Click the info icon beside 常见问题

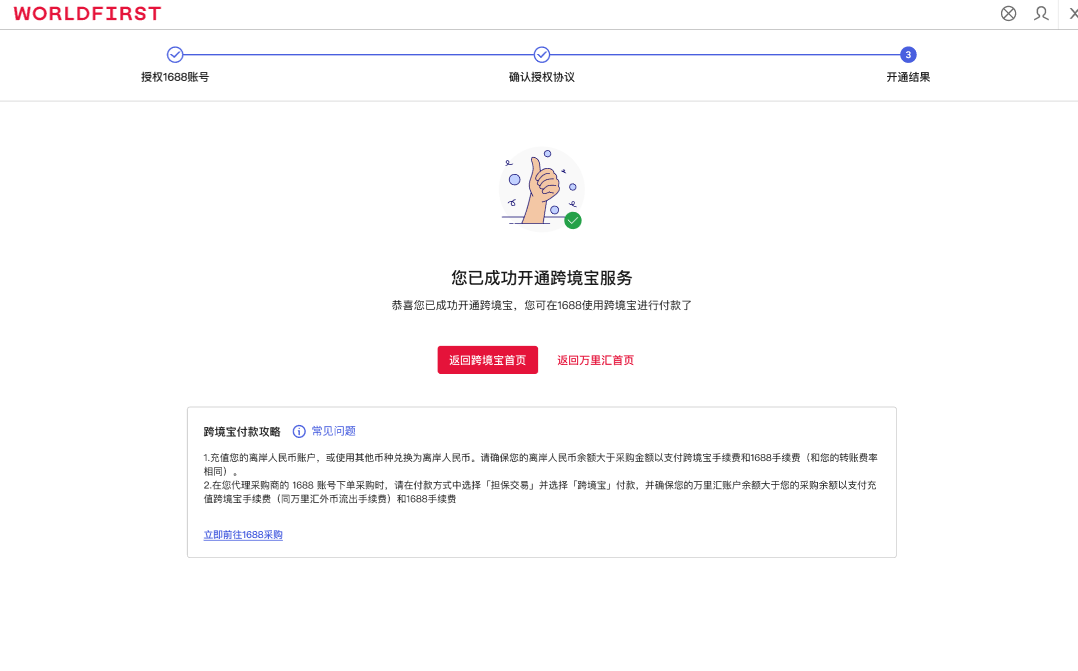[x=299, y=431]
